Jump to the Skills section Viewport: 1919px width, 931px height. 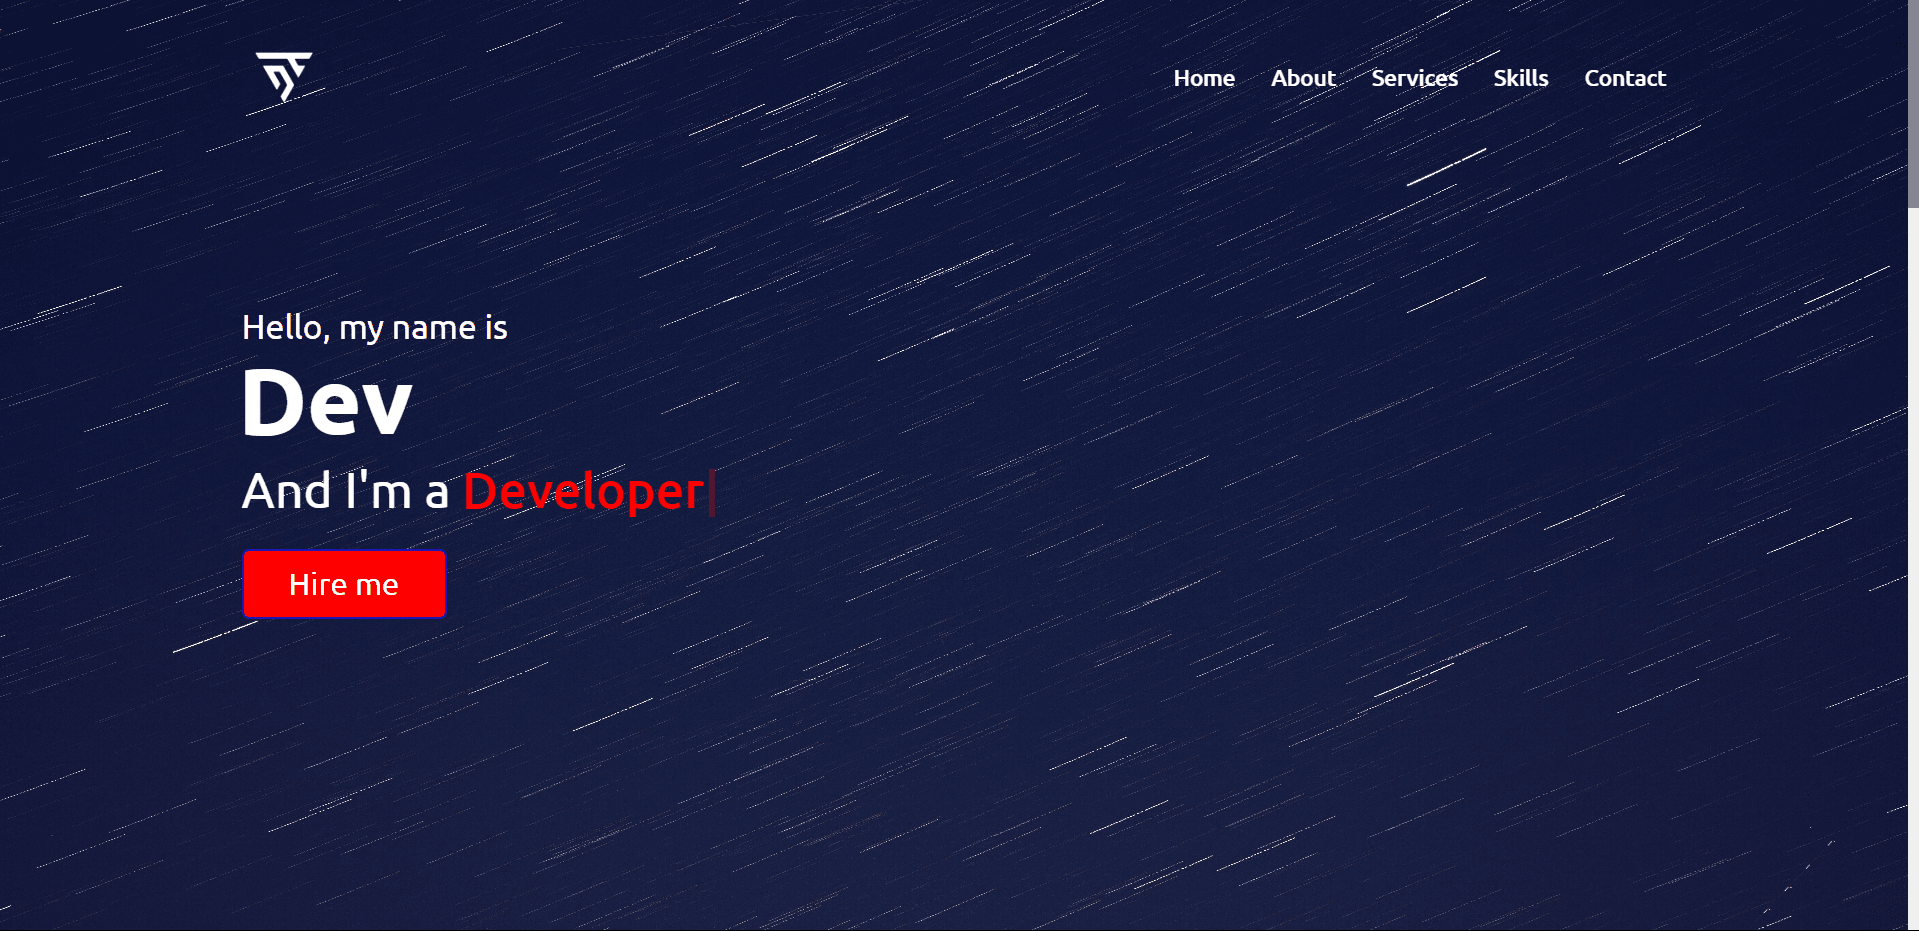pyautogui.click(x=1520, y=78)
